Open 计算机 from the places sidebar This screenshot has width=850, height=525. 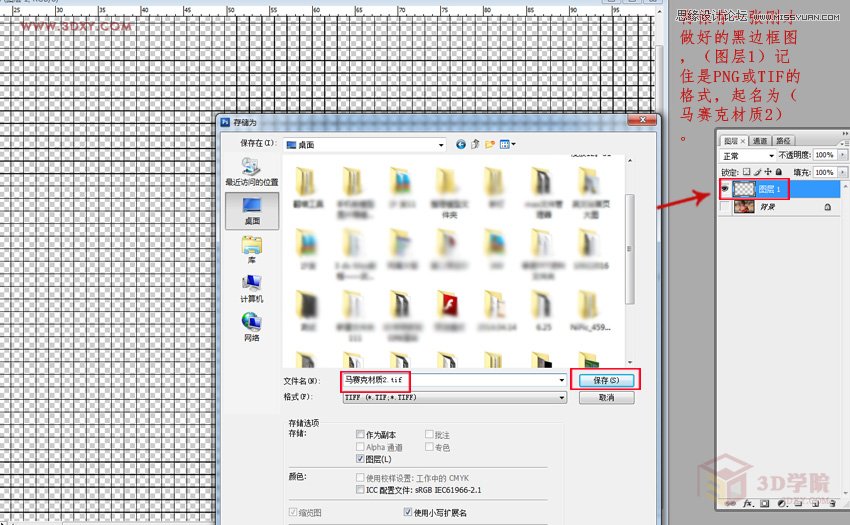coord(252,289)
